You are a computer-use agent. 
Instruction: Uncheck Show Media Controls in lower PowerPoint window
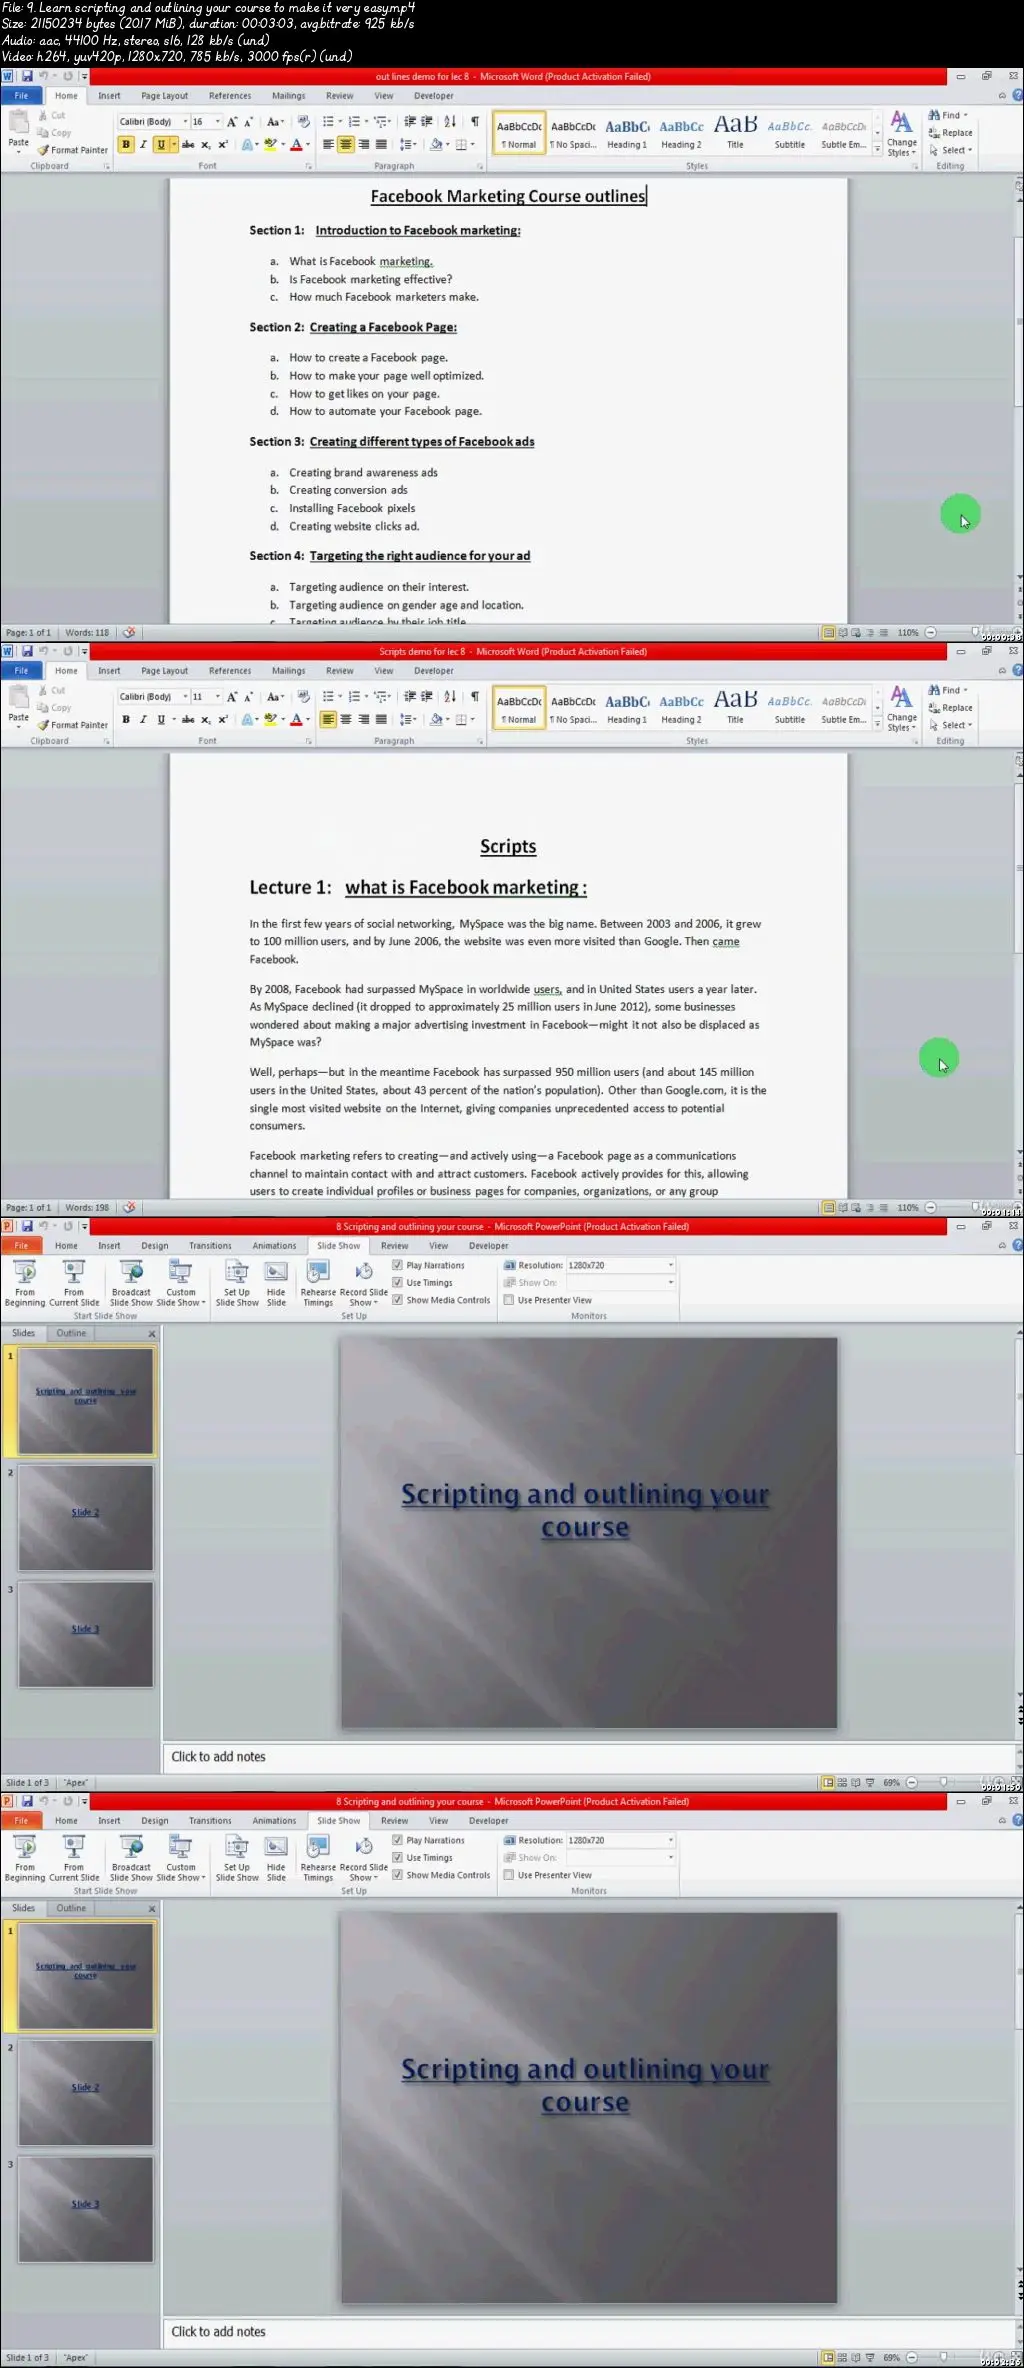coord(397,1875)
